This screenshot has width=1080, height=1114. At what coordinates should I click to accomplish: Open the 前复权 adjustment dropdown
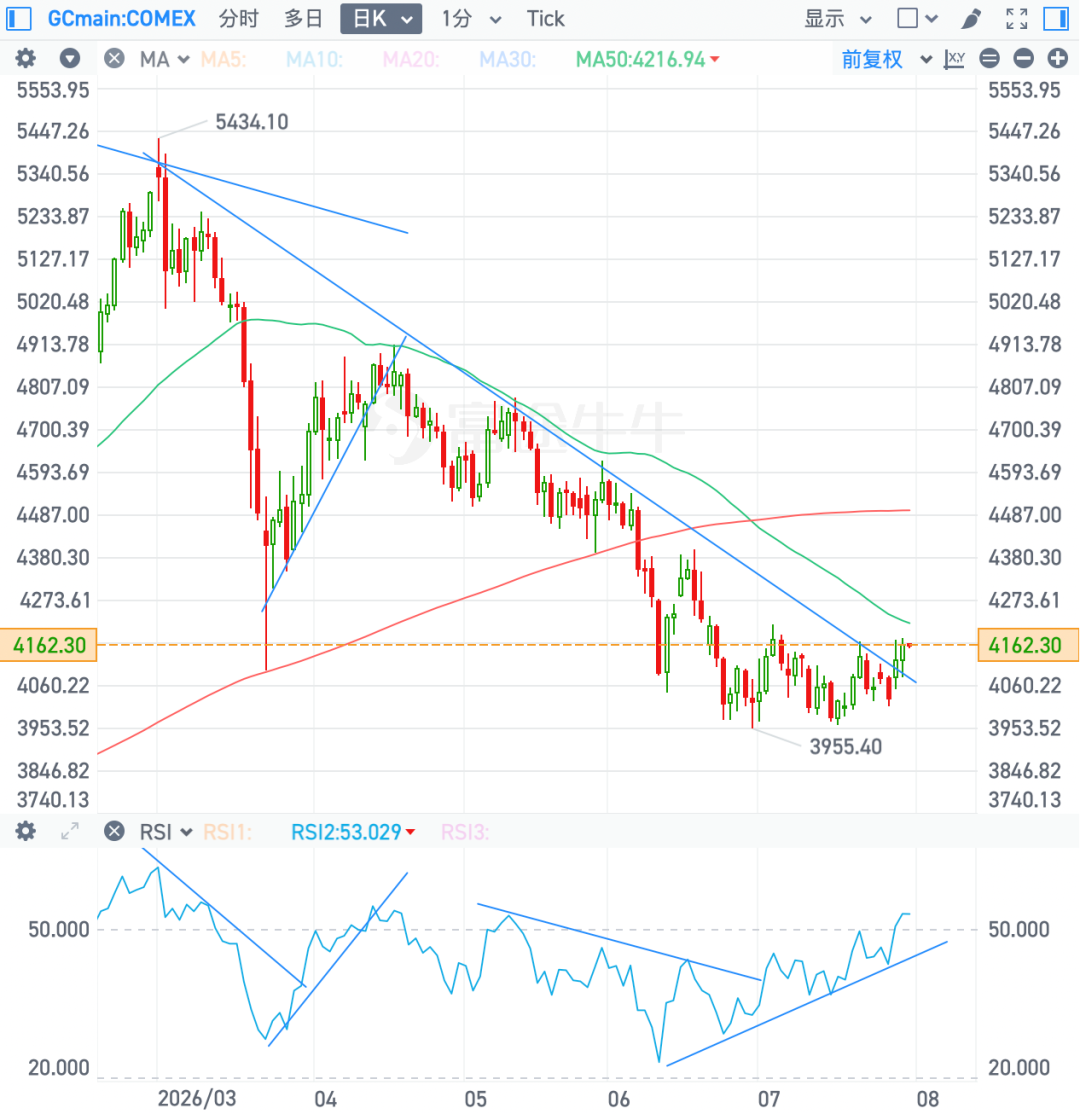tap(886, 59)
